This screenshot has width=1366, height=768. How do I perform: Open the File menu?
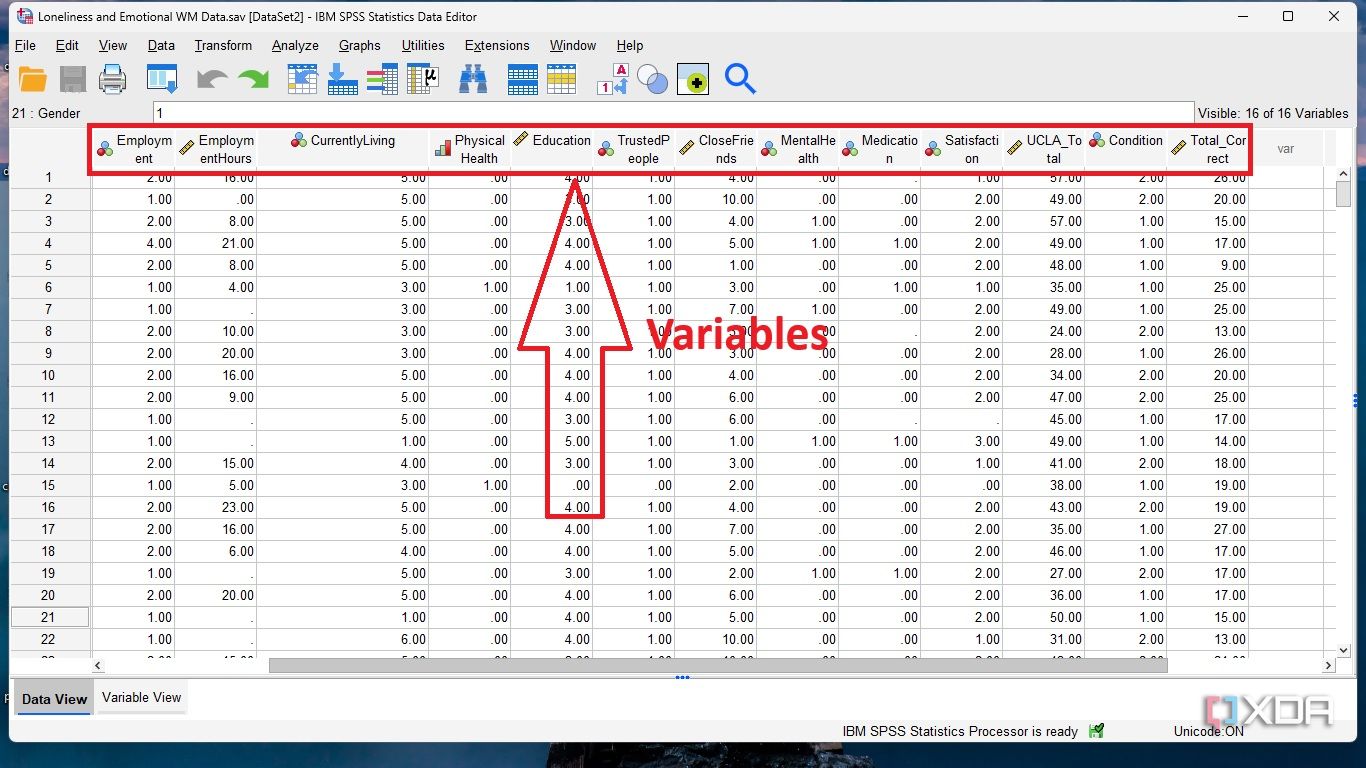[x=25, y=45]
